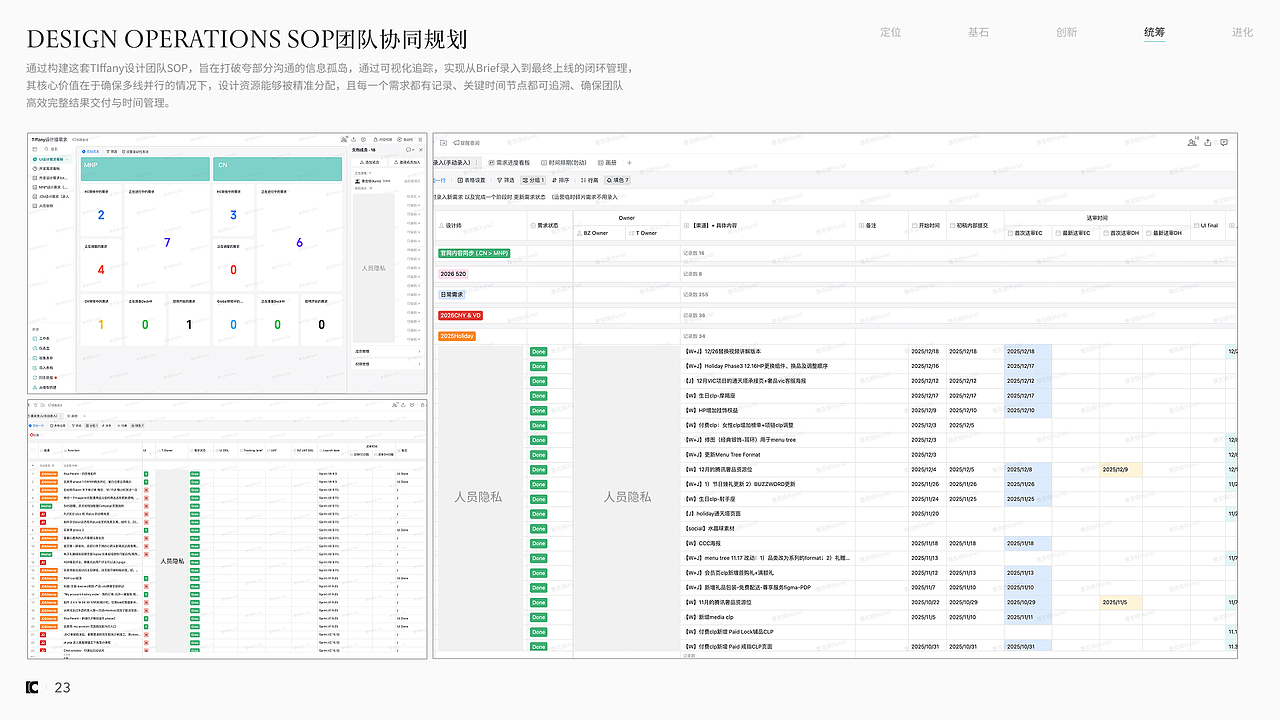
Task: Select the T Owner column header
Action: [x=653, y=233]
